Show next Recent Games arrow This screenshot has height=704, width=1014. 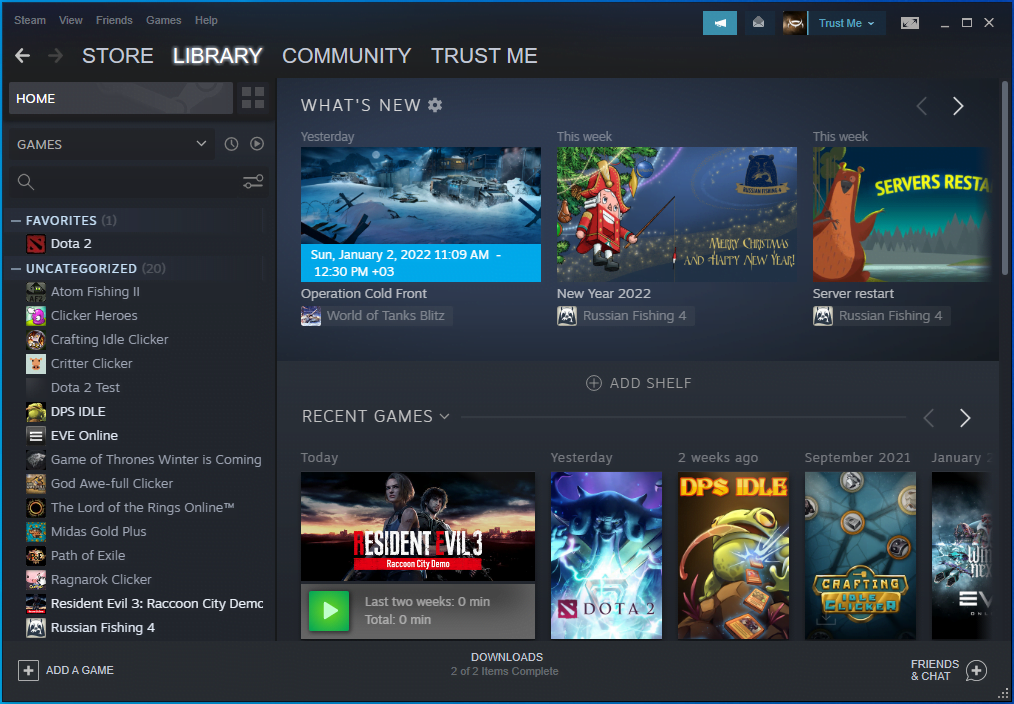(965, 418)
